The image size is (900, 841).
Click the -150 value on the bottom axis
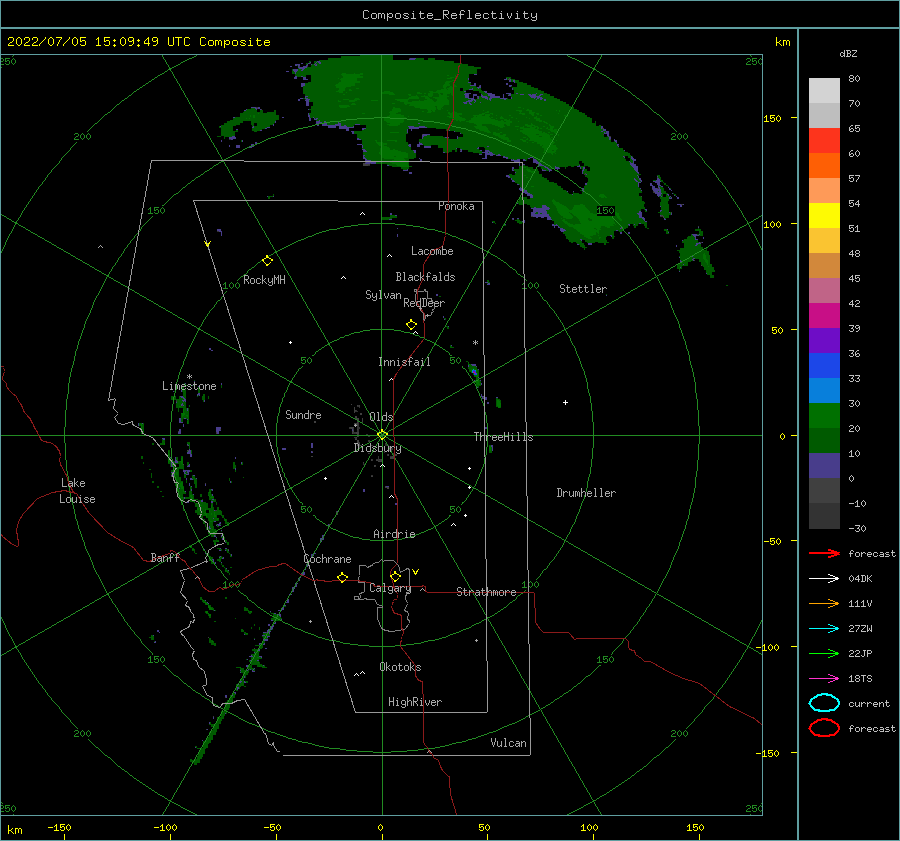pyautogui.click(x=59, y=827)
